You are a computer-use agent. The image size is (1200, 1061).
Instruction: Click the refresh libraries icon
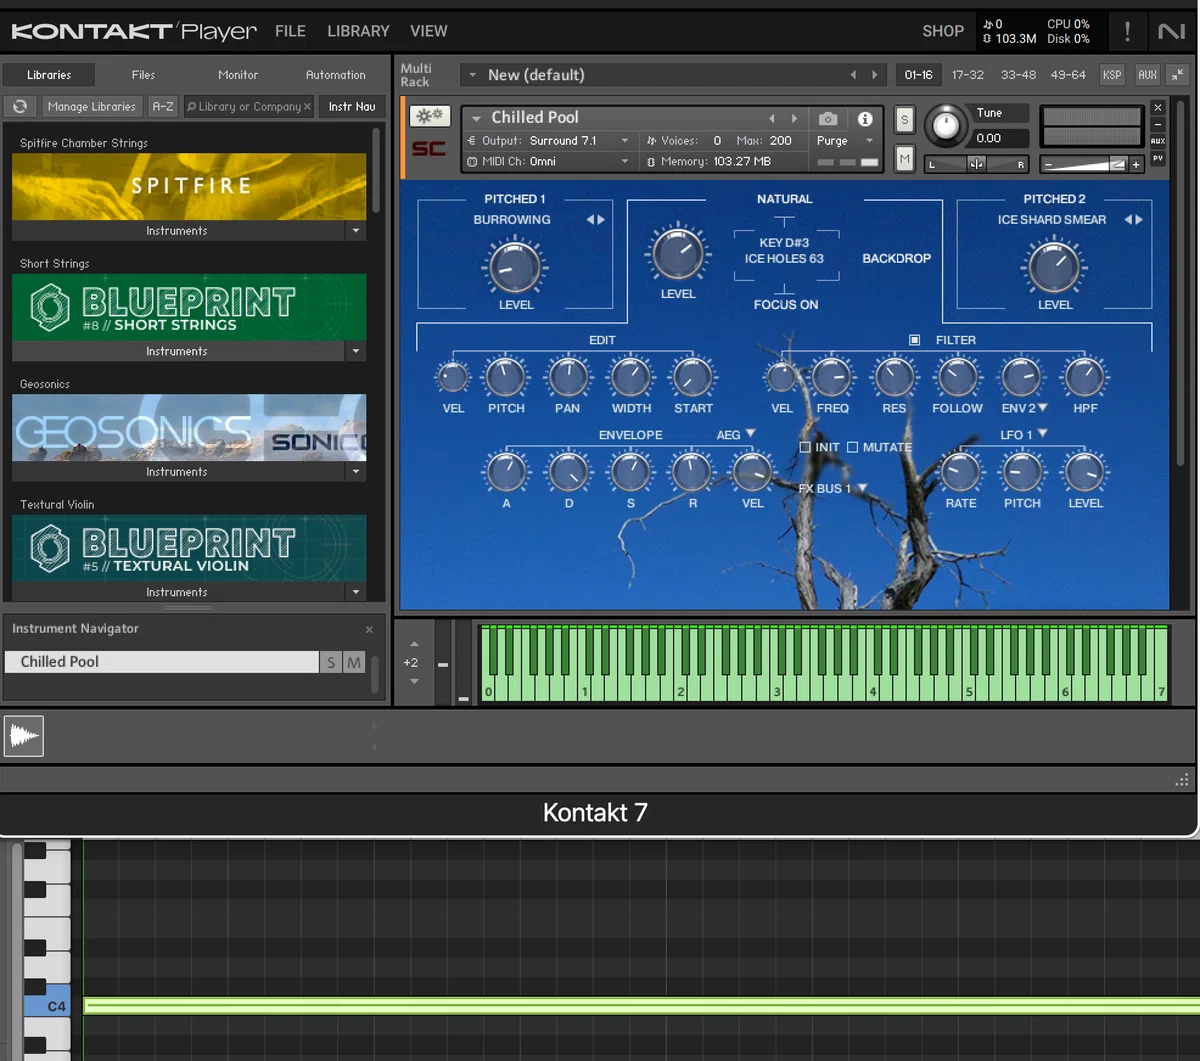[20, 106]
